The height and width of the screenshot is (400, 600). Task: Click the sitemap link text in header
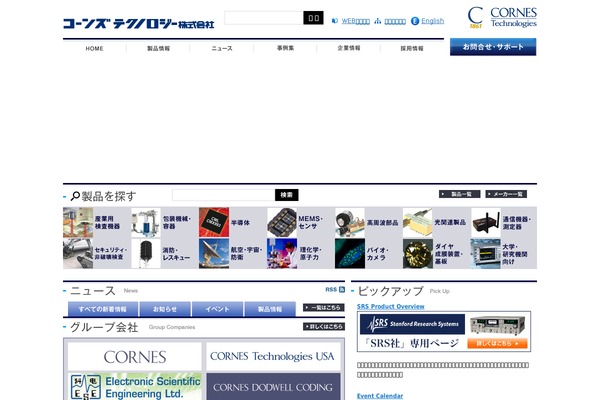(395, 21)
